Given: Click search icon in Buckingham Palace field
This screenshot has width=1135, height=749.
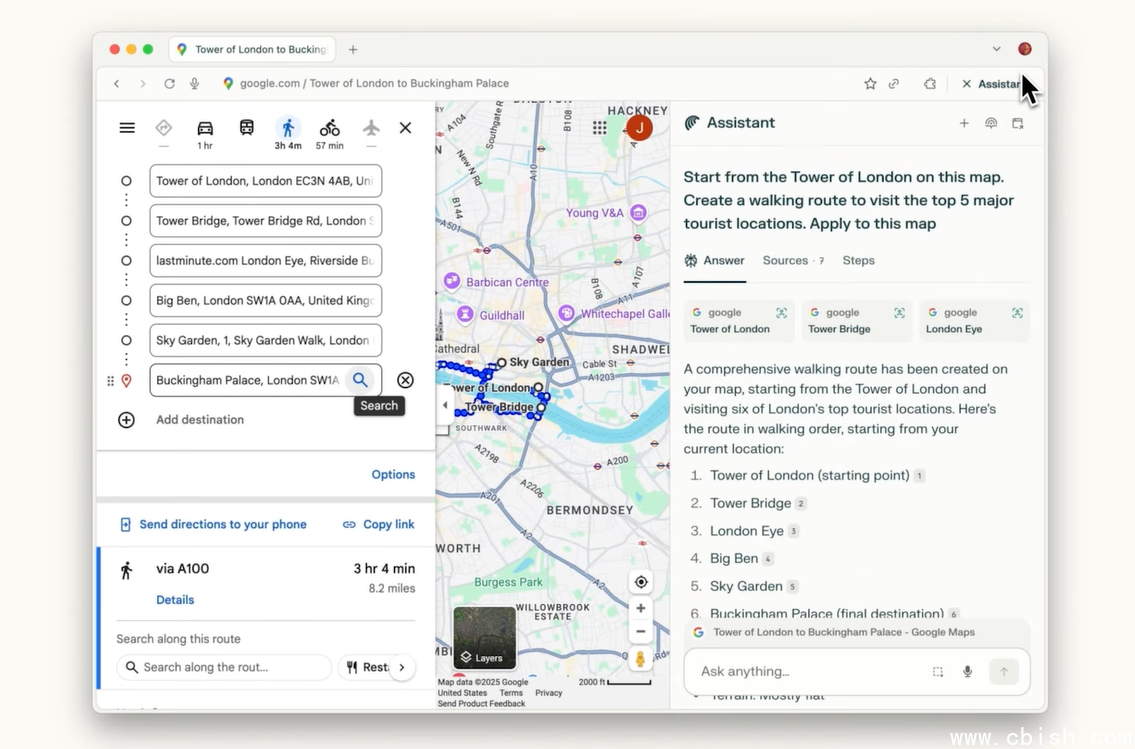Looking at the screenshot, I should coord(360,380).
